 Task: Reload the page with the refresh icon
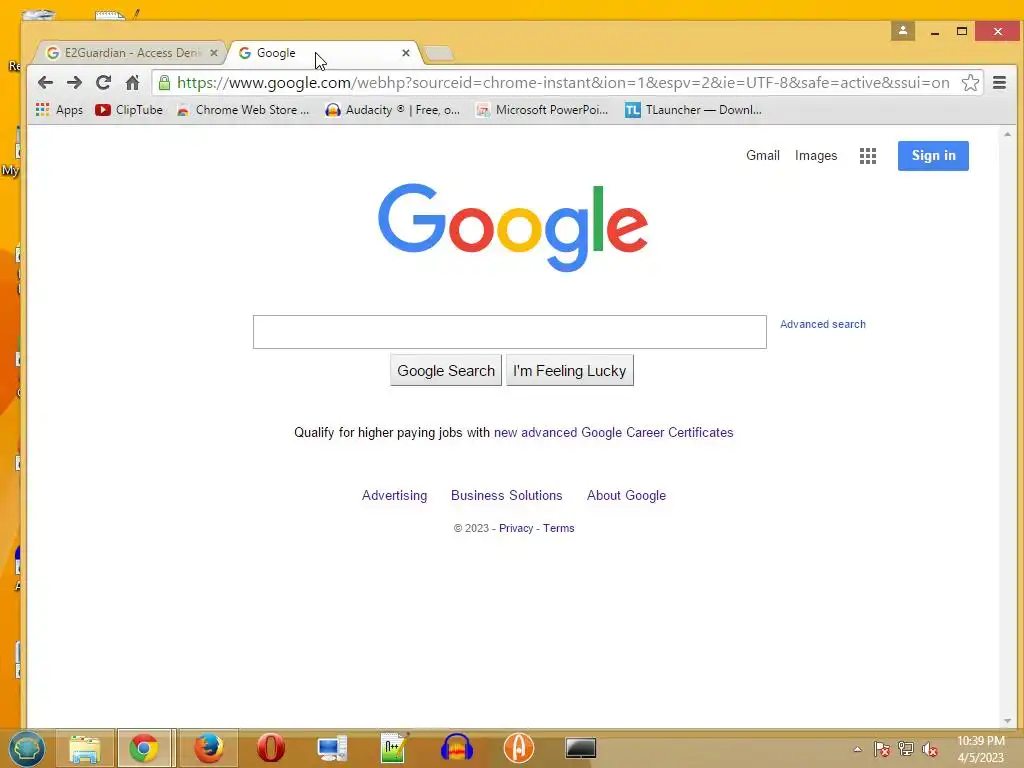(x=103, y=82)
